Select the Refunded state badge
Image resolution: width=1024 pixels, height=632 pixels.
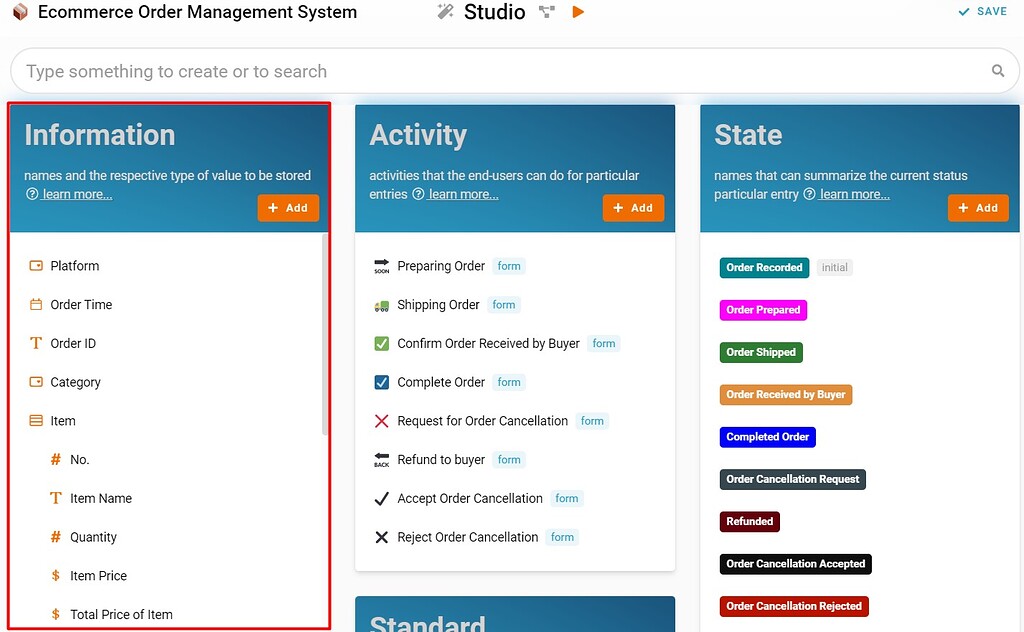pyautogui.click(x=750, y=521)
